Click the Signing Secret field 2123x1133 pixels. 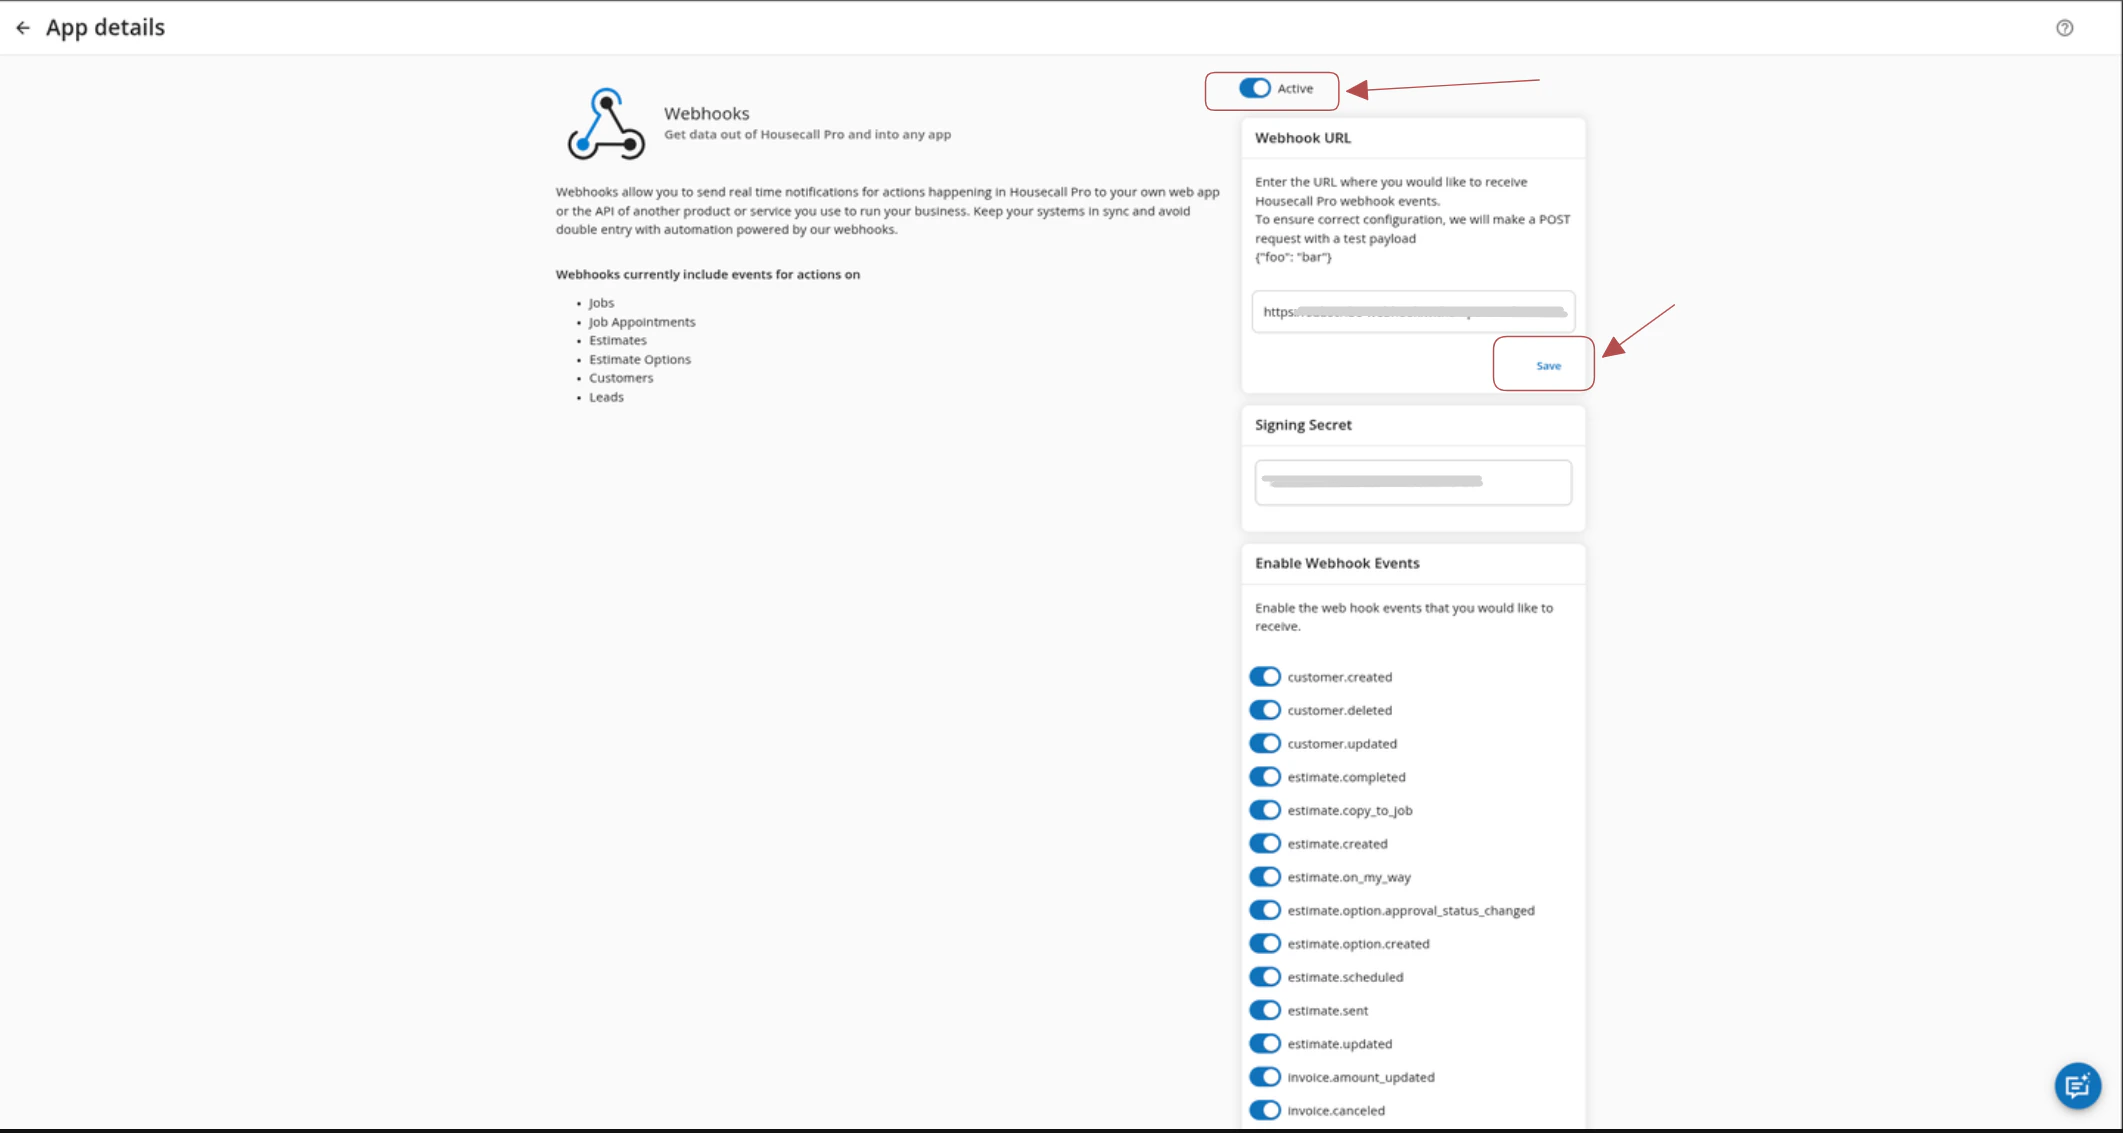[x=1412, y=482]
